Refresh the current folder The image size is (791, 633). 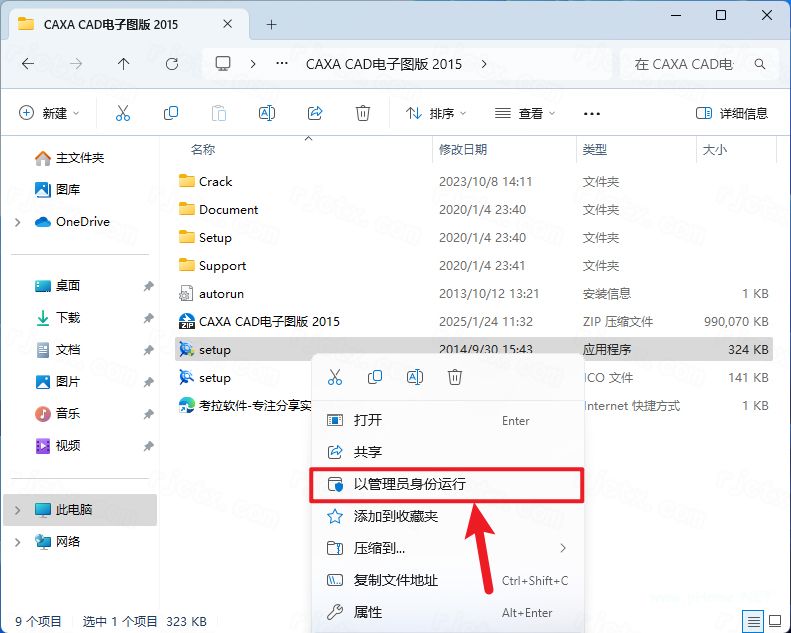[172, 64]
